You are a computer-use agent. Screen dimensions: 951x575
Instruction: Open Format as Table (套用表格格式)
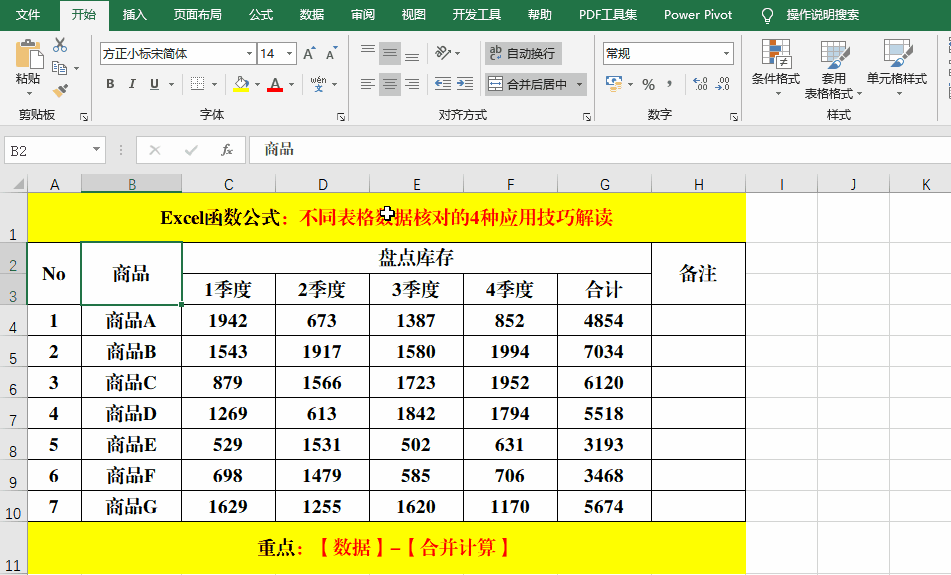coord(833,69)
